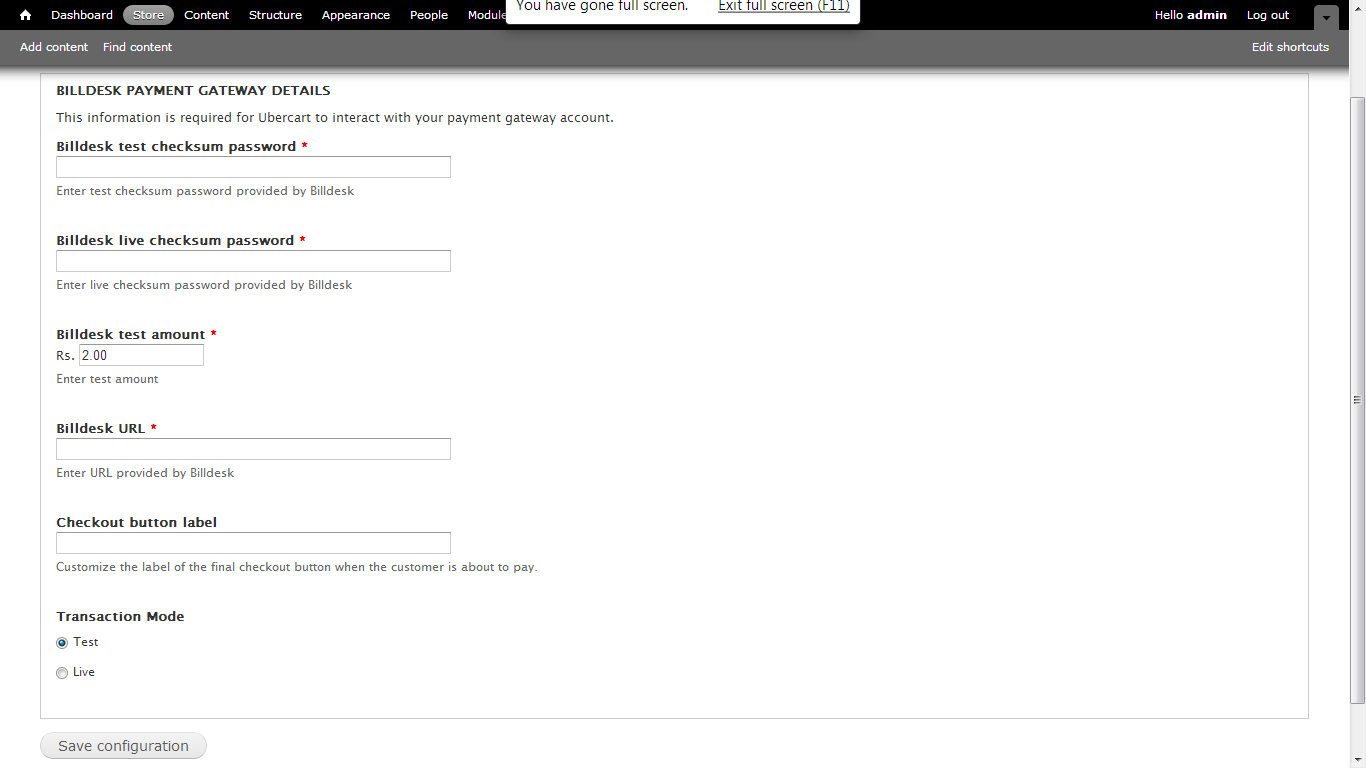Click the 'Enter test amount' hint text
This screenshot has height=768, width=1366.
coord(107,379)
